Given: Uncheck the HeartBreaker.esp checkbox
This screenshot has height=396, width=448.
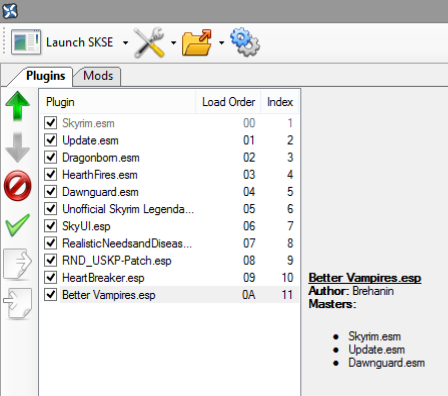Looking at the screenshot, I should coord(51,277).
